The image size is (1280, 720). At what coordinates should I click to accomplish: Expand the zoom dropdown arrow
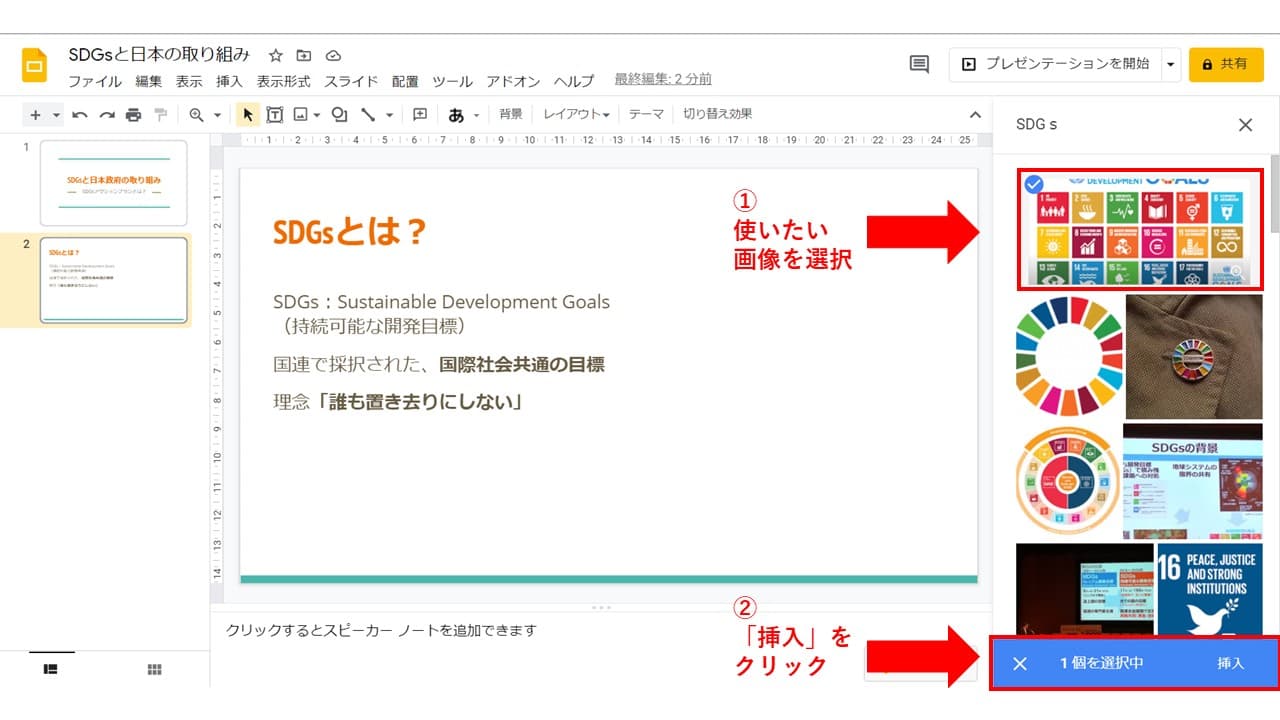[x=217, y=115]
